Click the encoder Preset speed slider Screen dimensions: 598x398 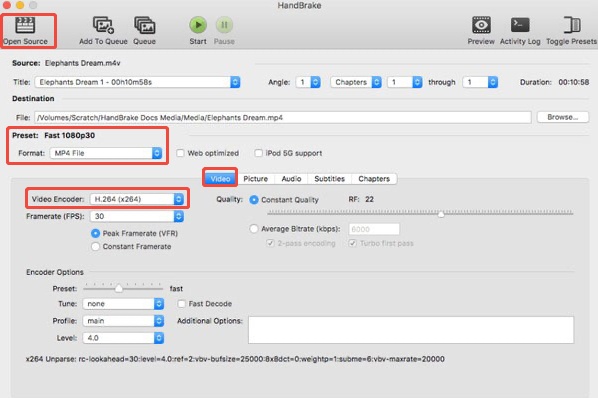(x=123, y=288)
